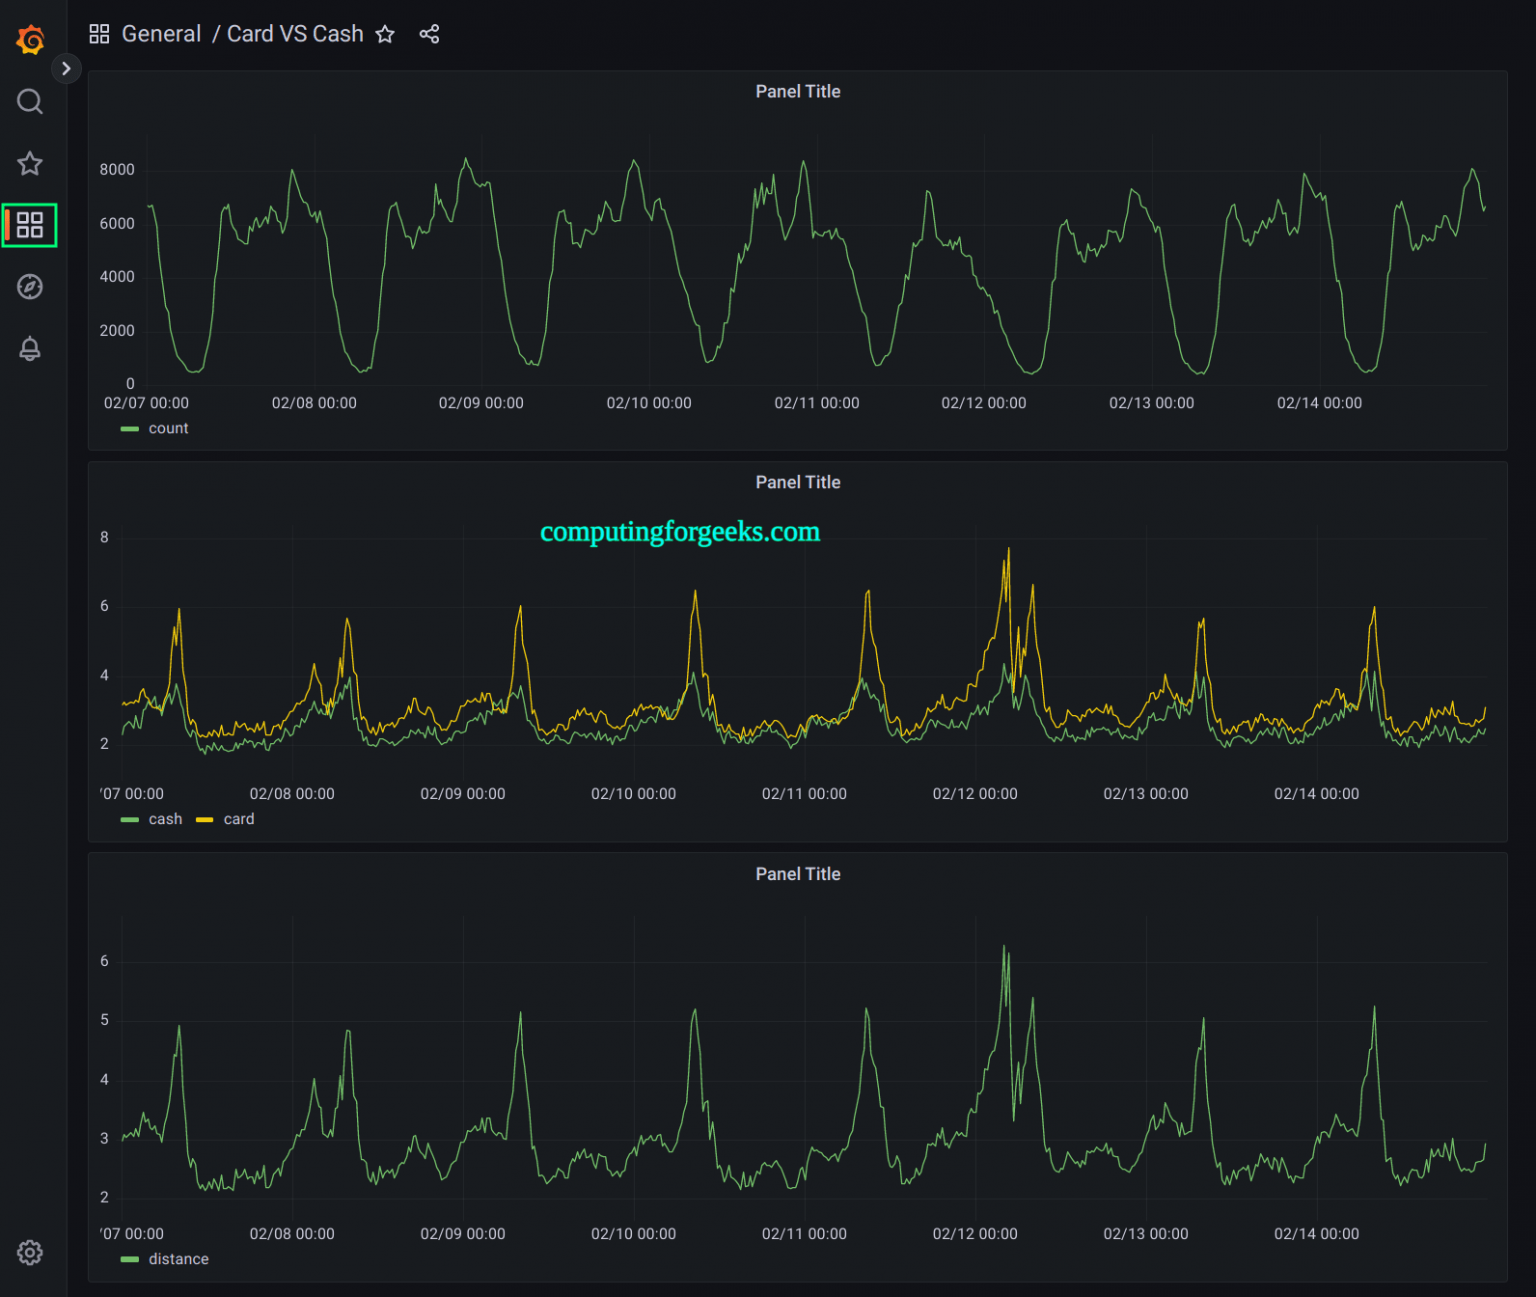Expand the sidebar with the arrow
Screen dimensions: 1536x1297
(66, 68)
